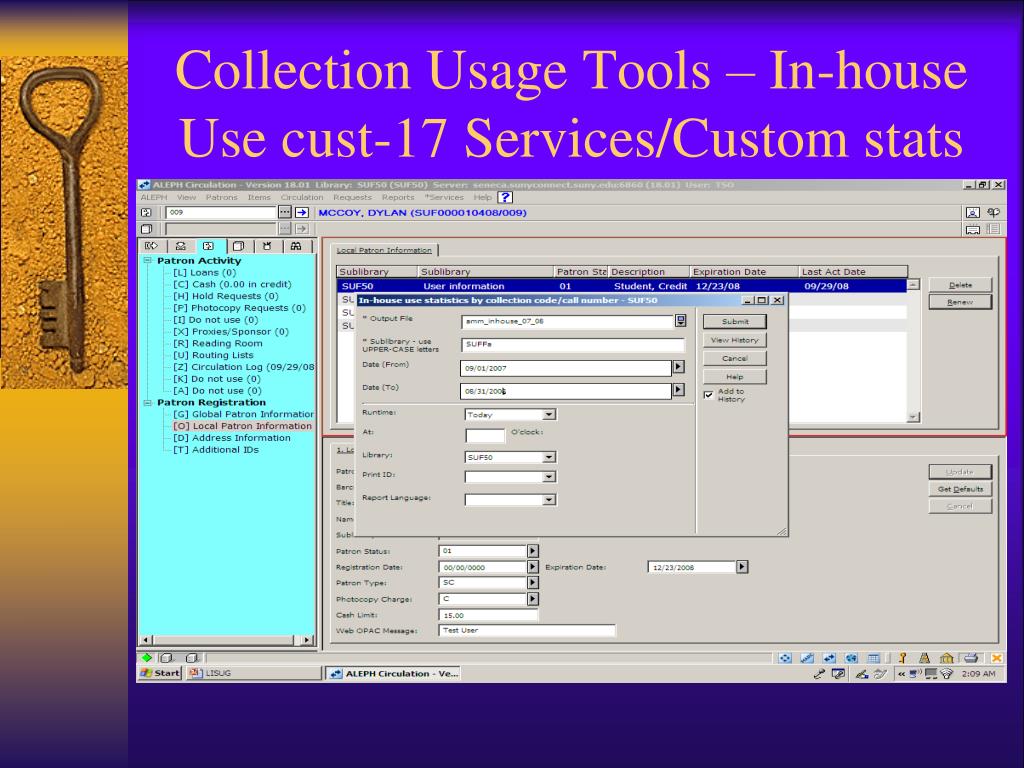Click the list lines icon at top right

click(x=993, y=229)
